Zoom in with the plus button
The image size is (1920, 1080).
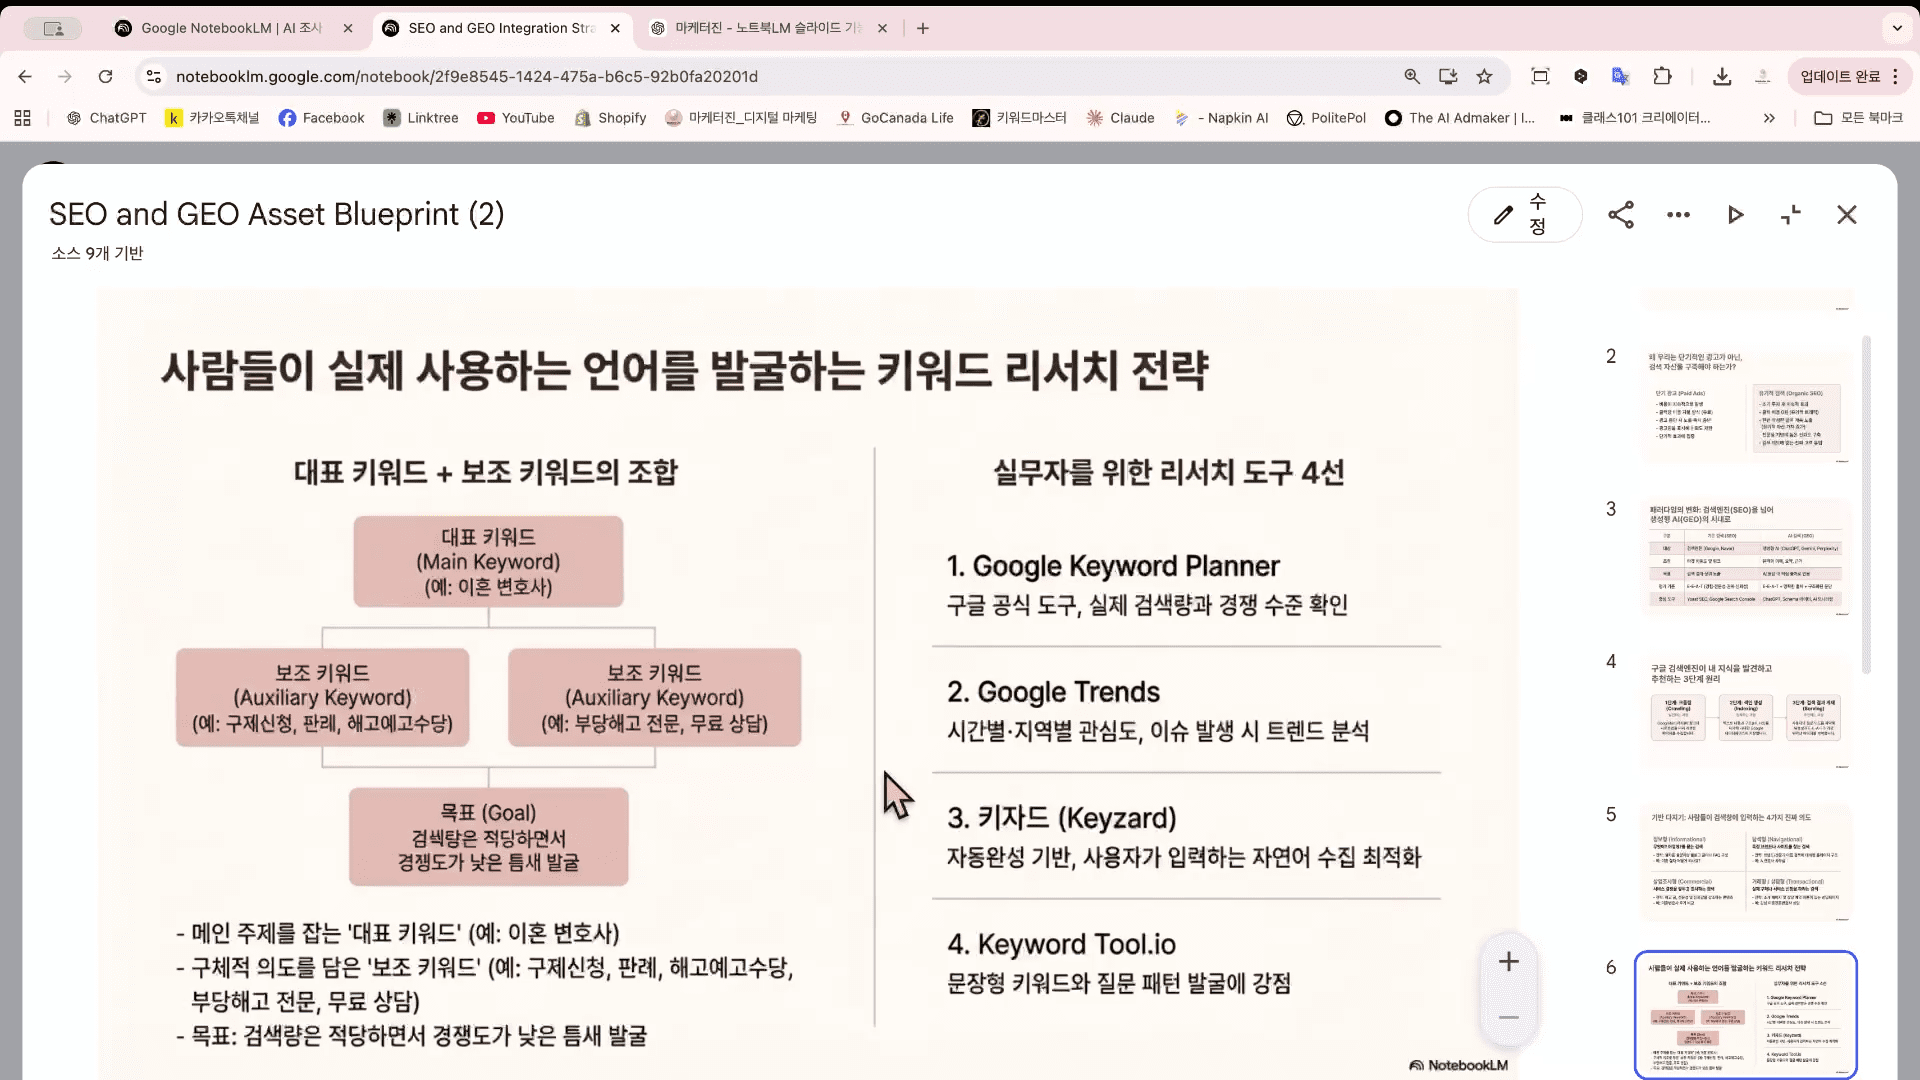1509,962
